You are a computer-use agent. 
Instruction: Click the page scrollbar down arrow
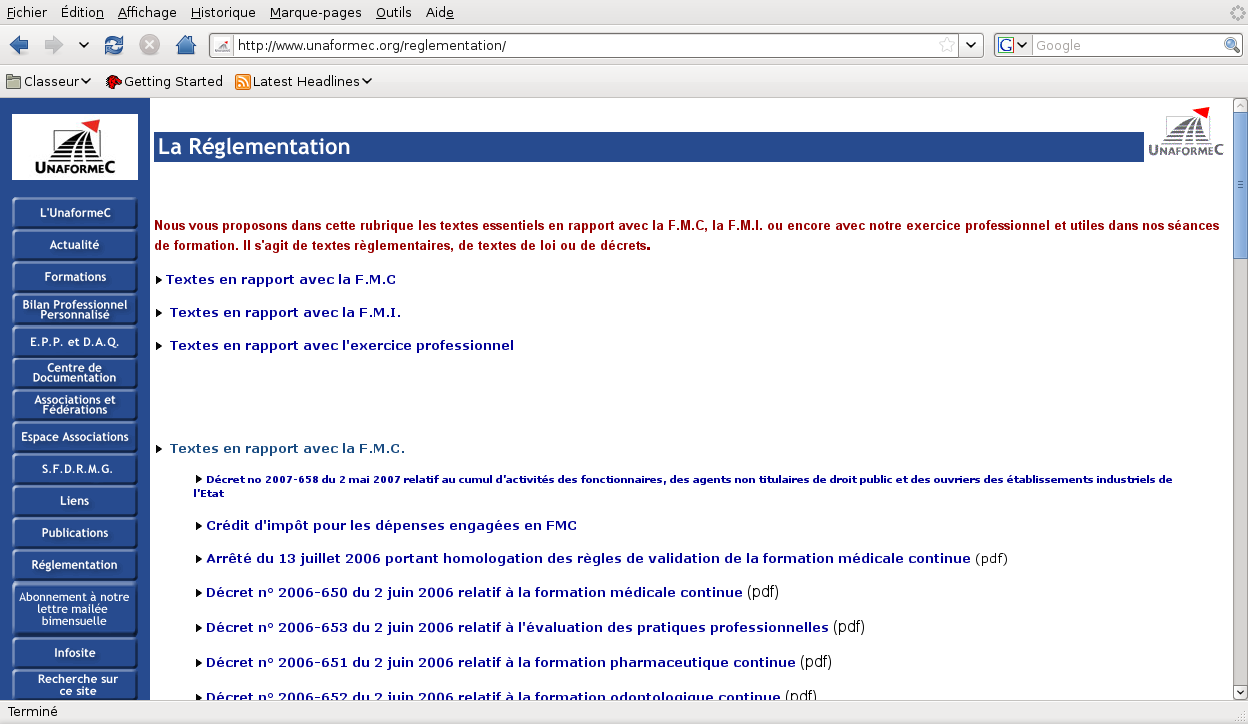1240,692
